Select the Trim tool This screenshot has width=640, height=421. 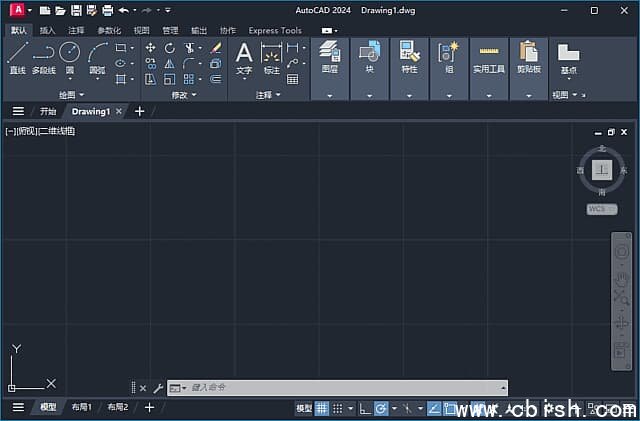click(x=189, y=48)
